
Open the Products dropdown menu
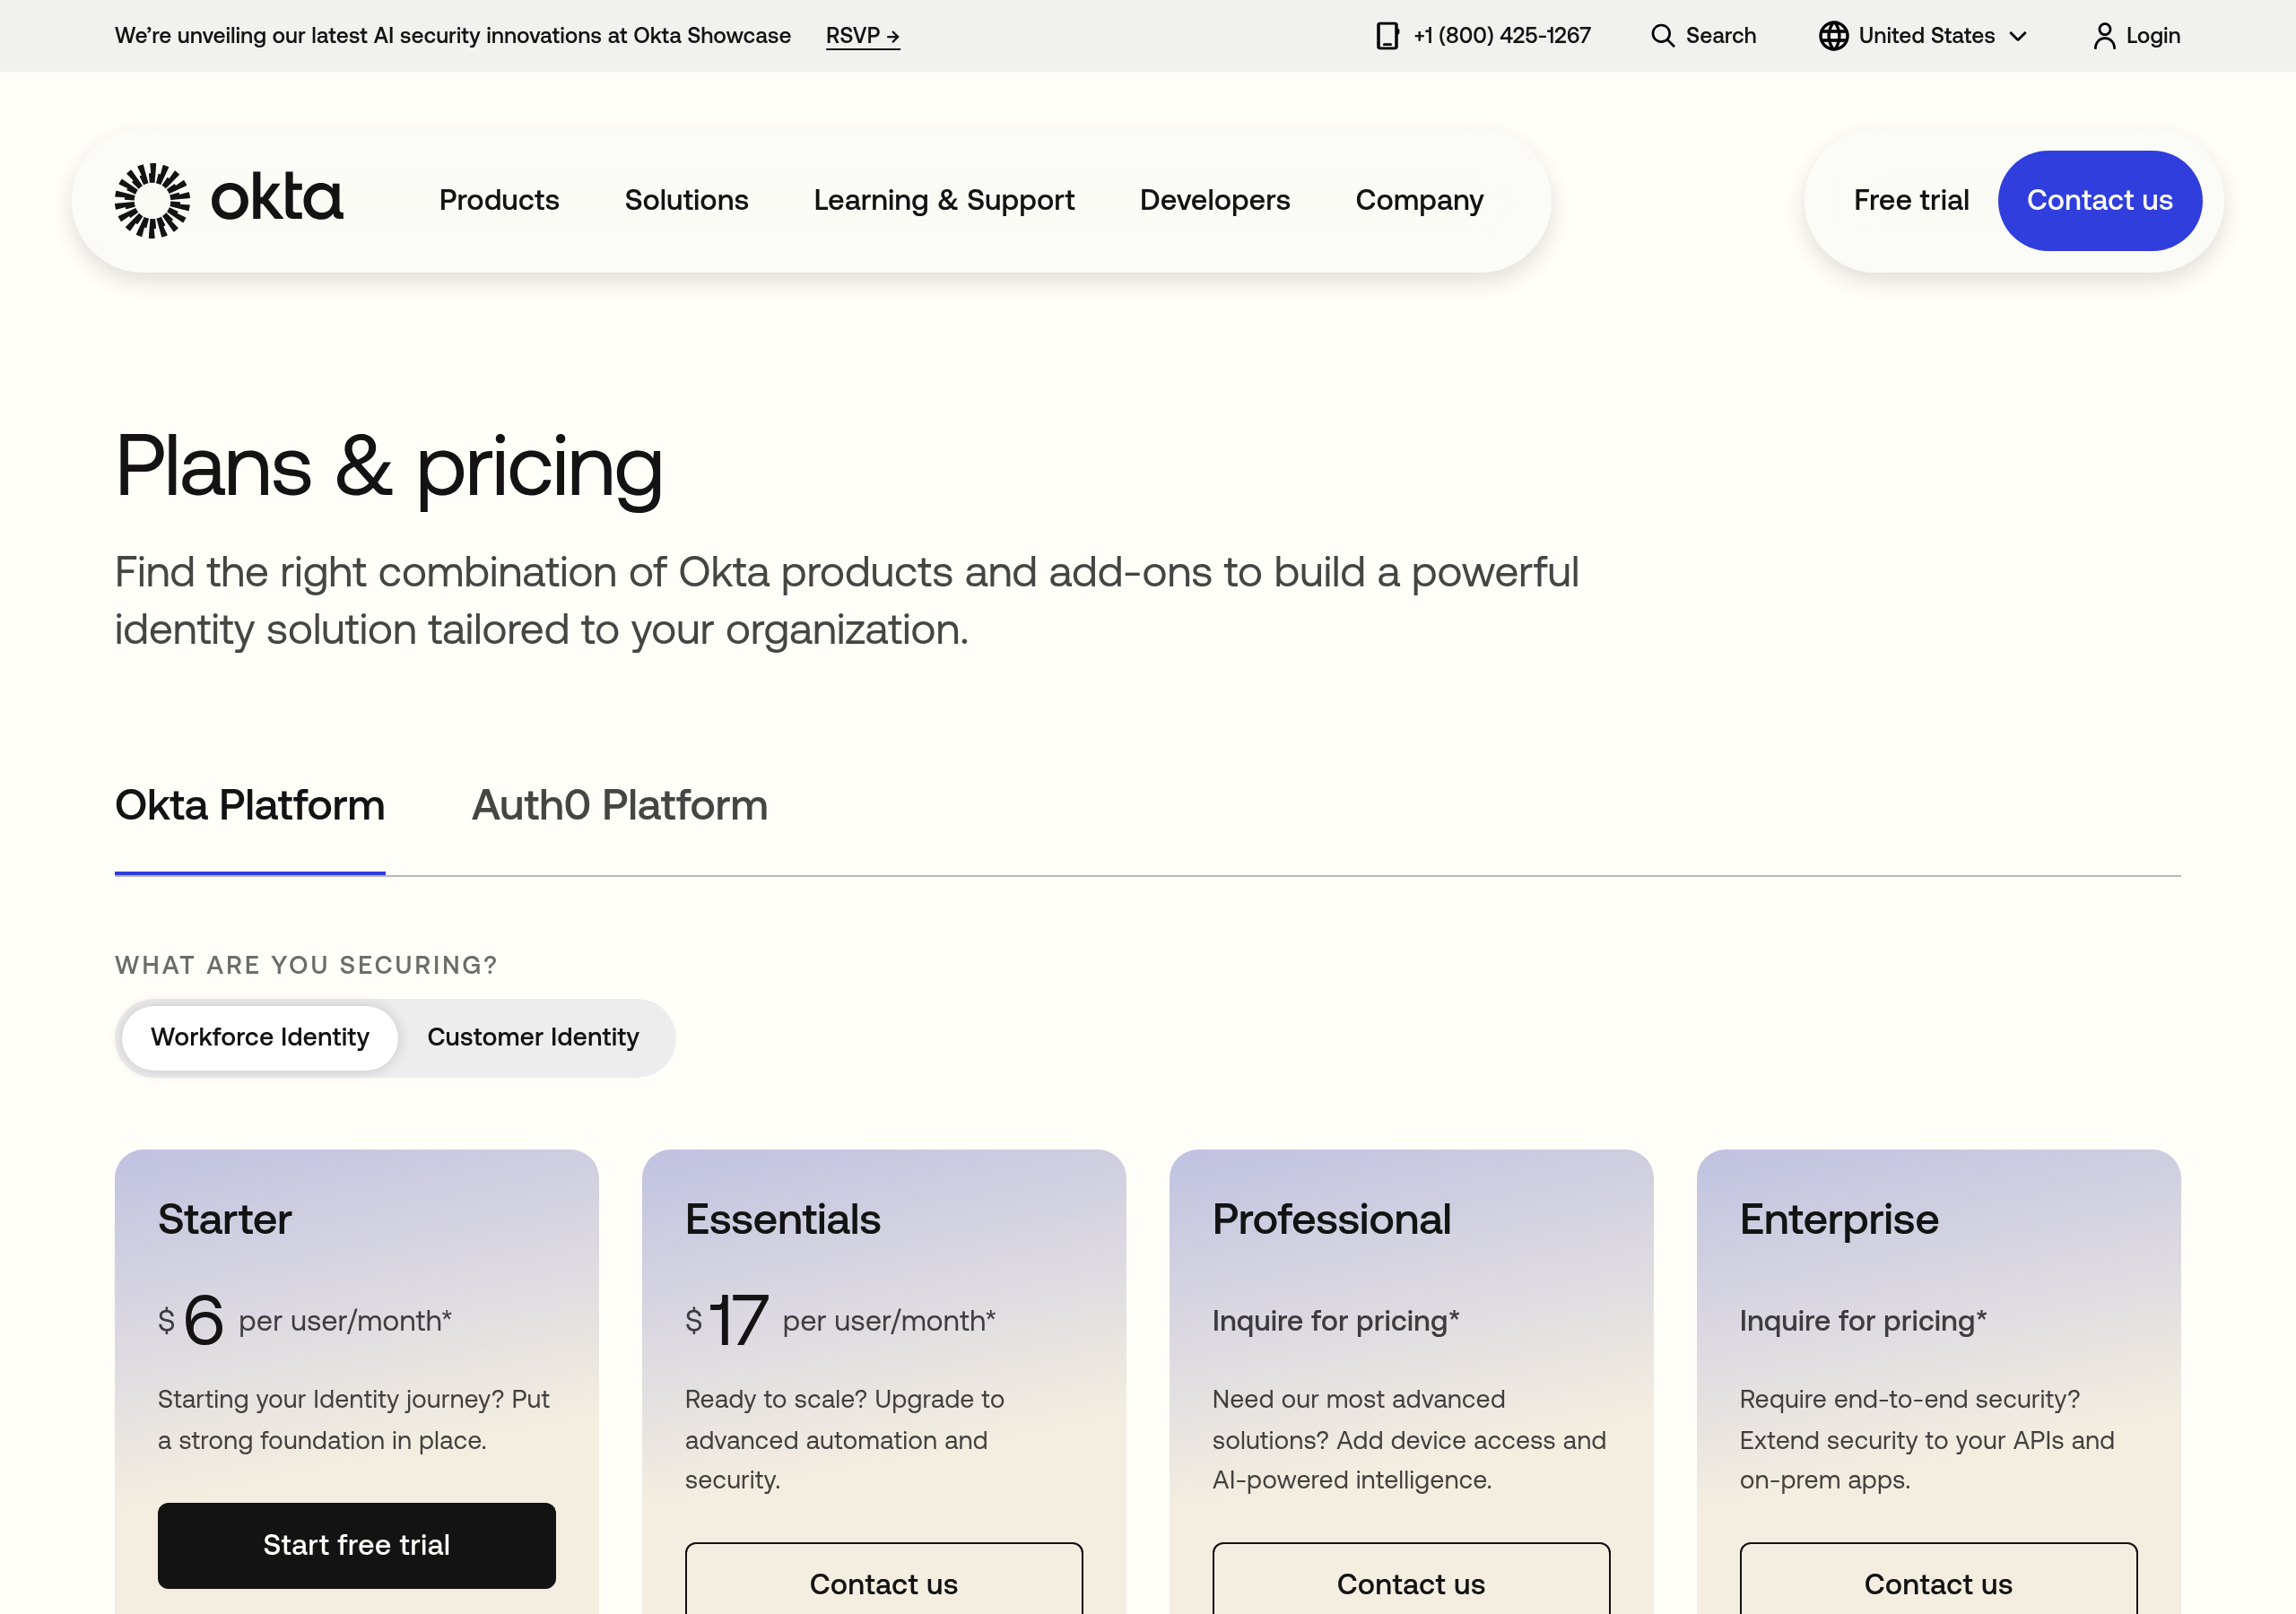click(498, 200)
